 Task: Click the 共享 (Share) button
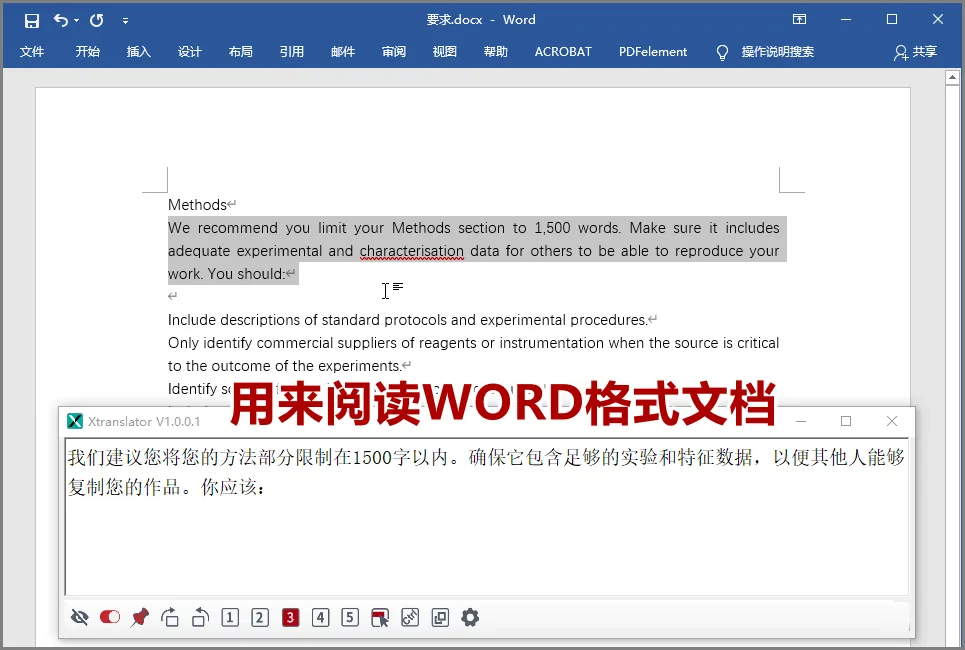point(916,52)
